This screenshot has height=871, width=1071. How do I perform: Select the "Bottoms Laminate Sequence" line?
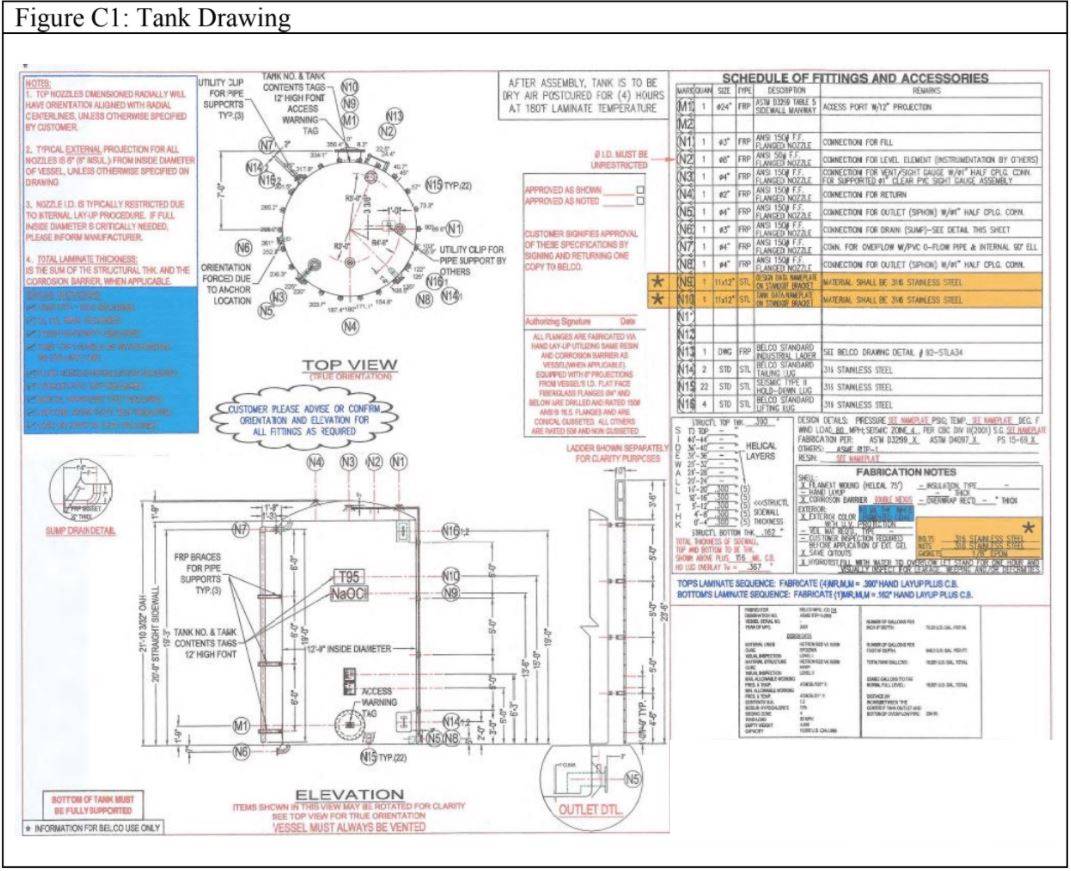coord(824,595)
